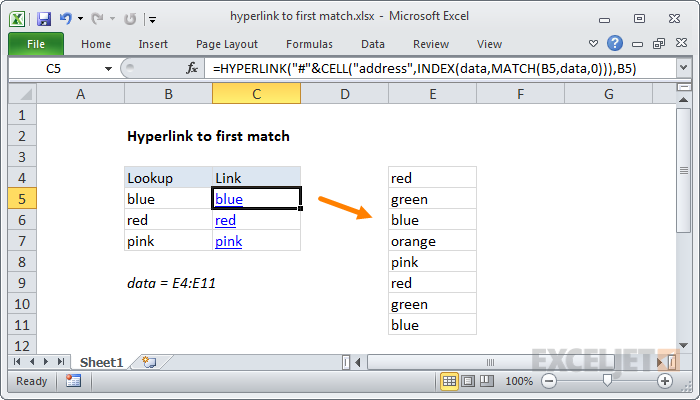Click the last sheet navigation arrow
The width and height of the screenshot is (700, 400).
coord(61,362)
